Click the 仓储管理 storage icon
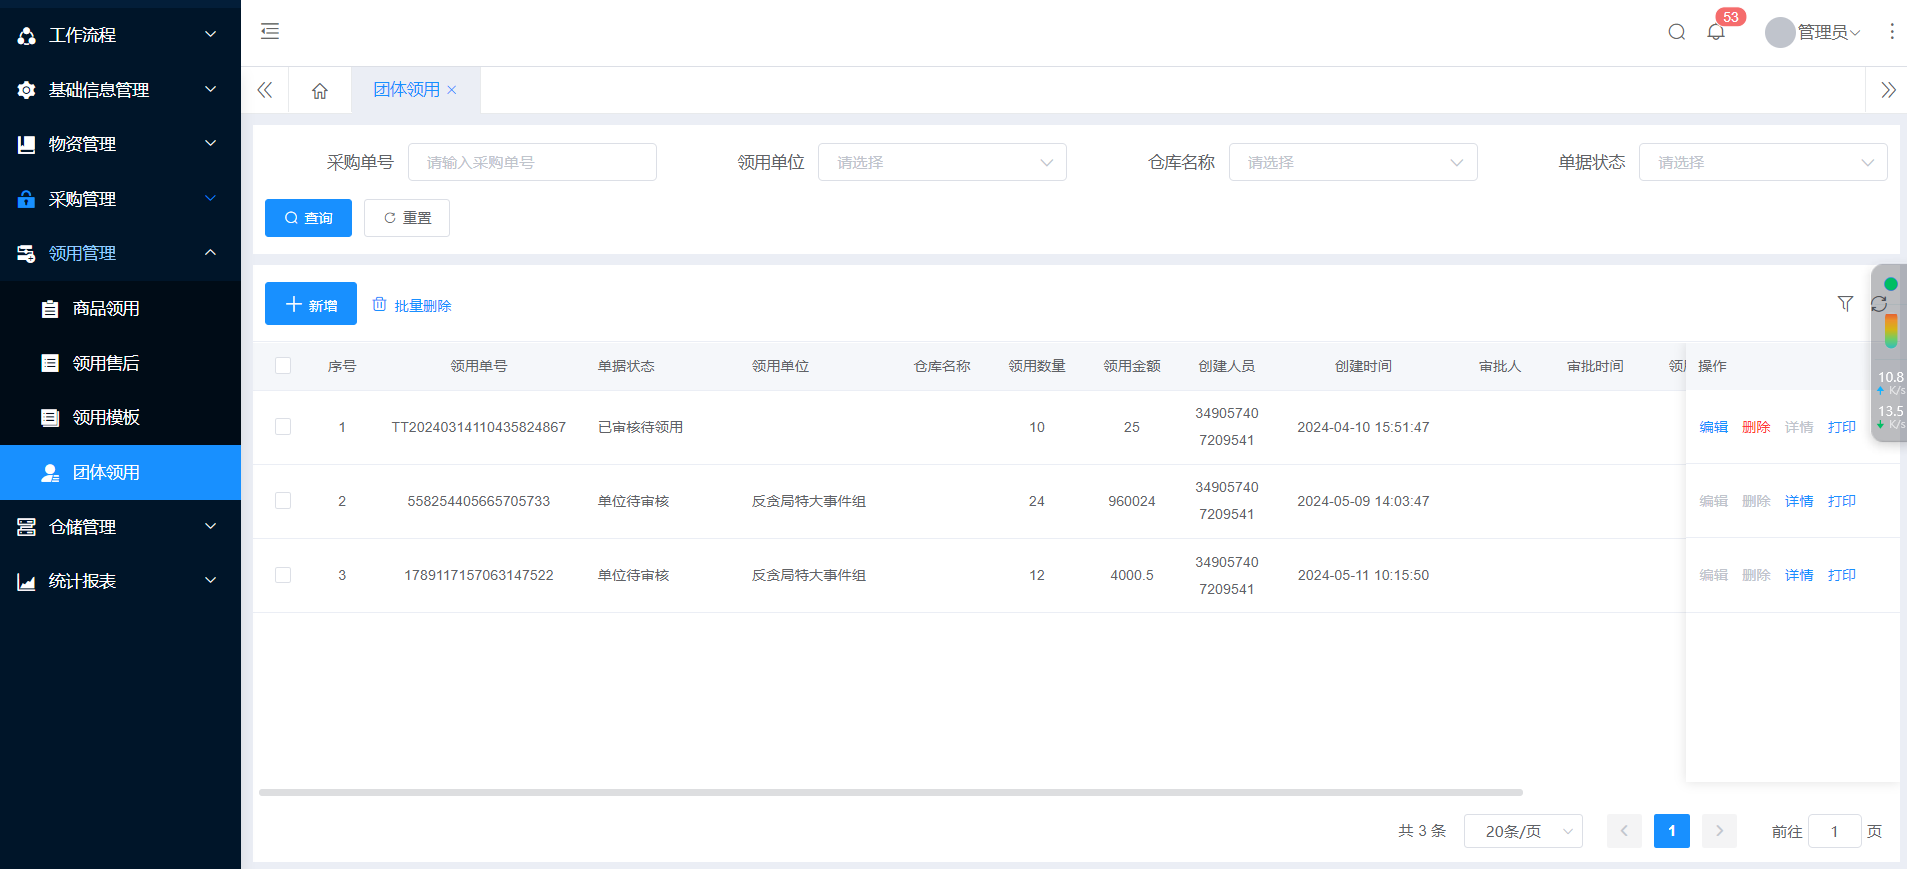The image size is (1907, 869). click(x=27, y=527)
